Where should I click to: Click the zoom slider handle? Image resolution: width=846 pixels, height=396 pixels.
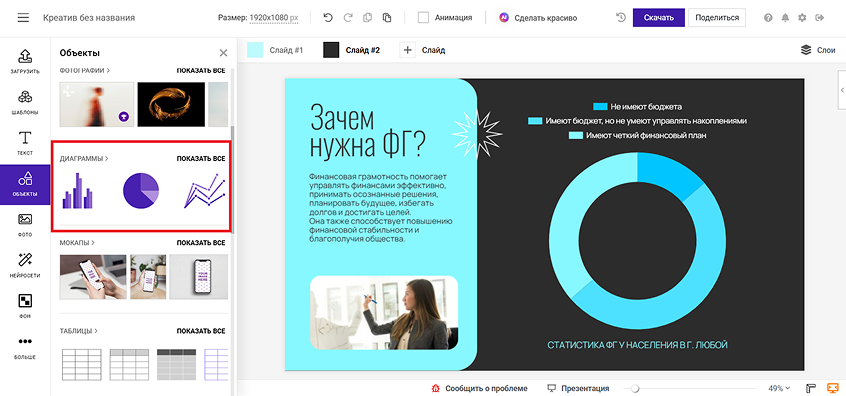click(635, 388)
